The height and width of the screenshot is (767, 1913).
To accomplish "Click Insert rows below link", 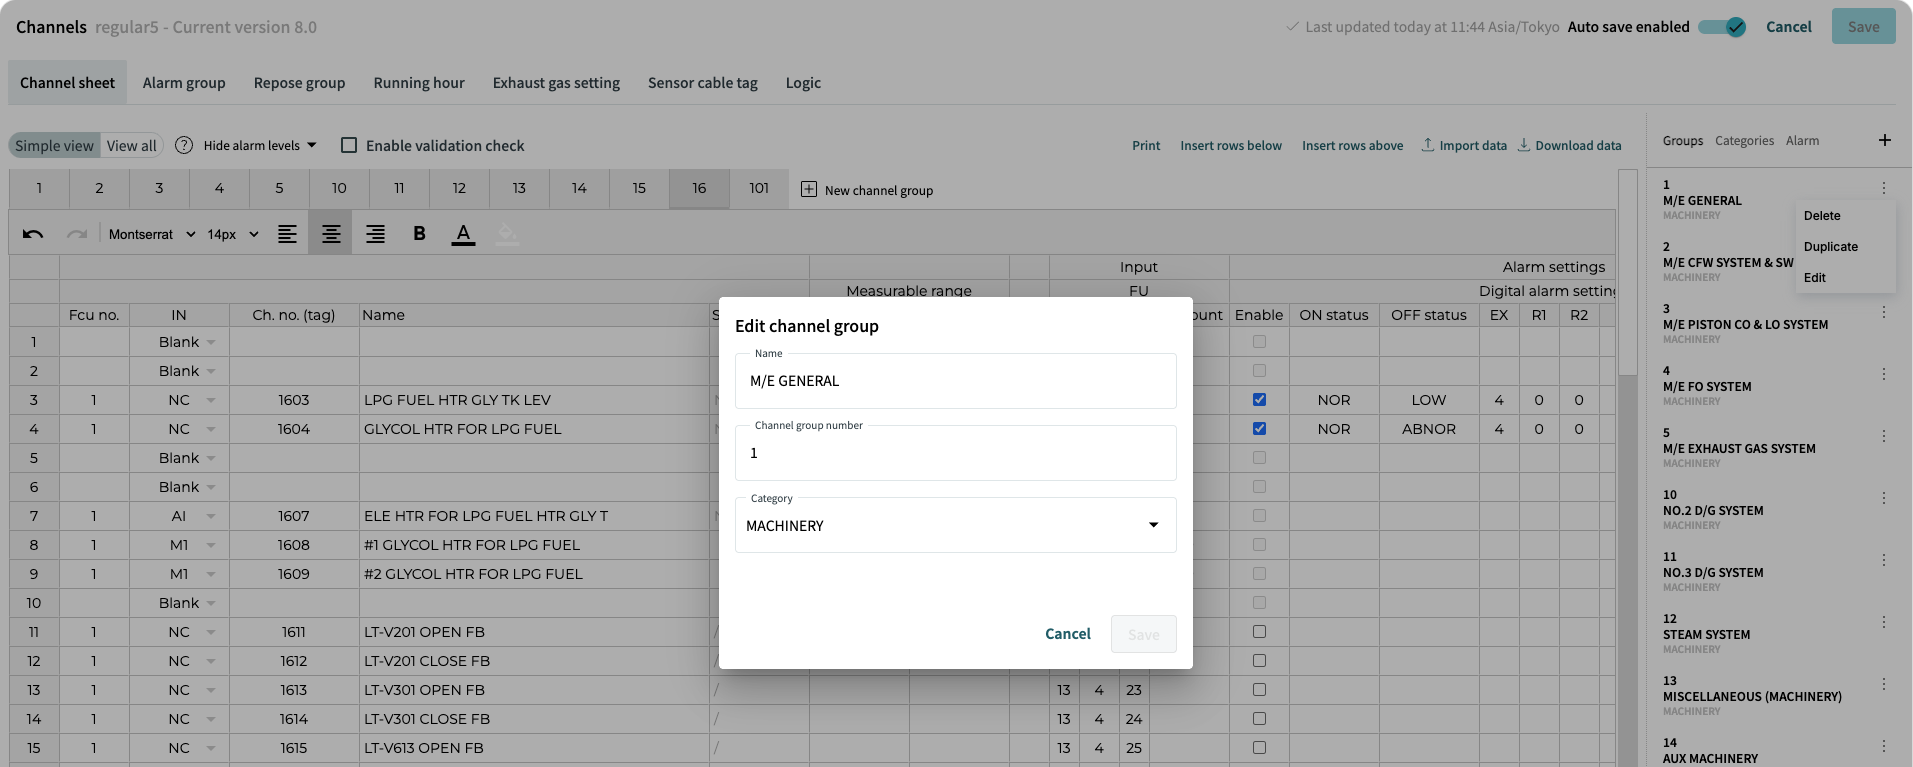I will pos(1231,145).
